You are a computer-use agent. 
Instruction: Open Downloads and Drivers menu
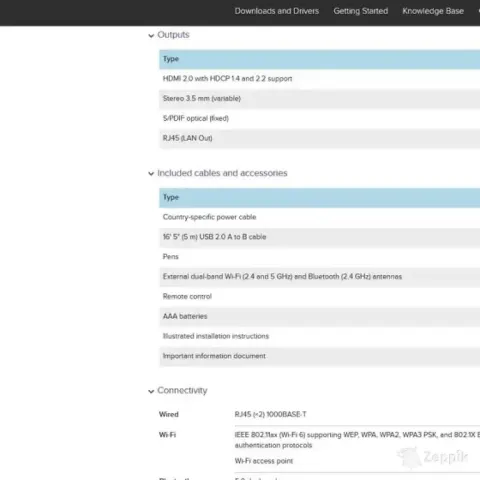point(277,11)
